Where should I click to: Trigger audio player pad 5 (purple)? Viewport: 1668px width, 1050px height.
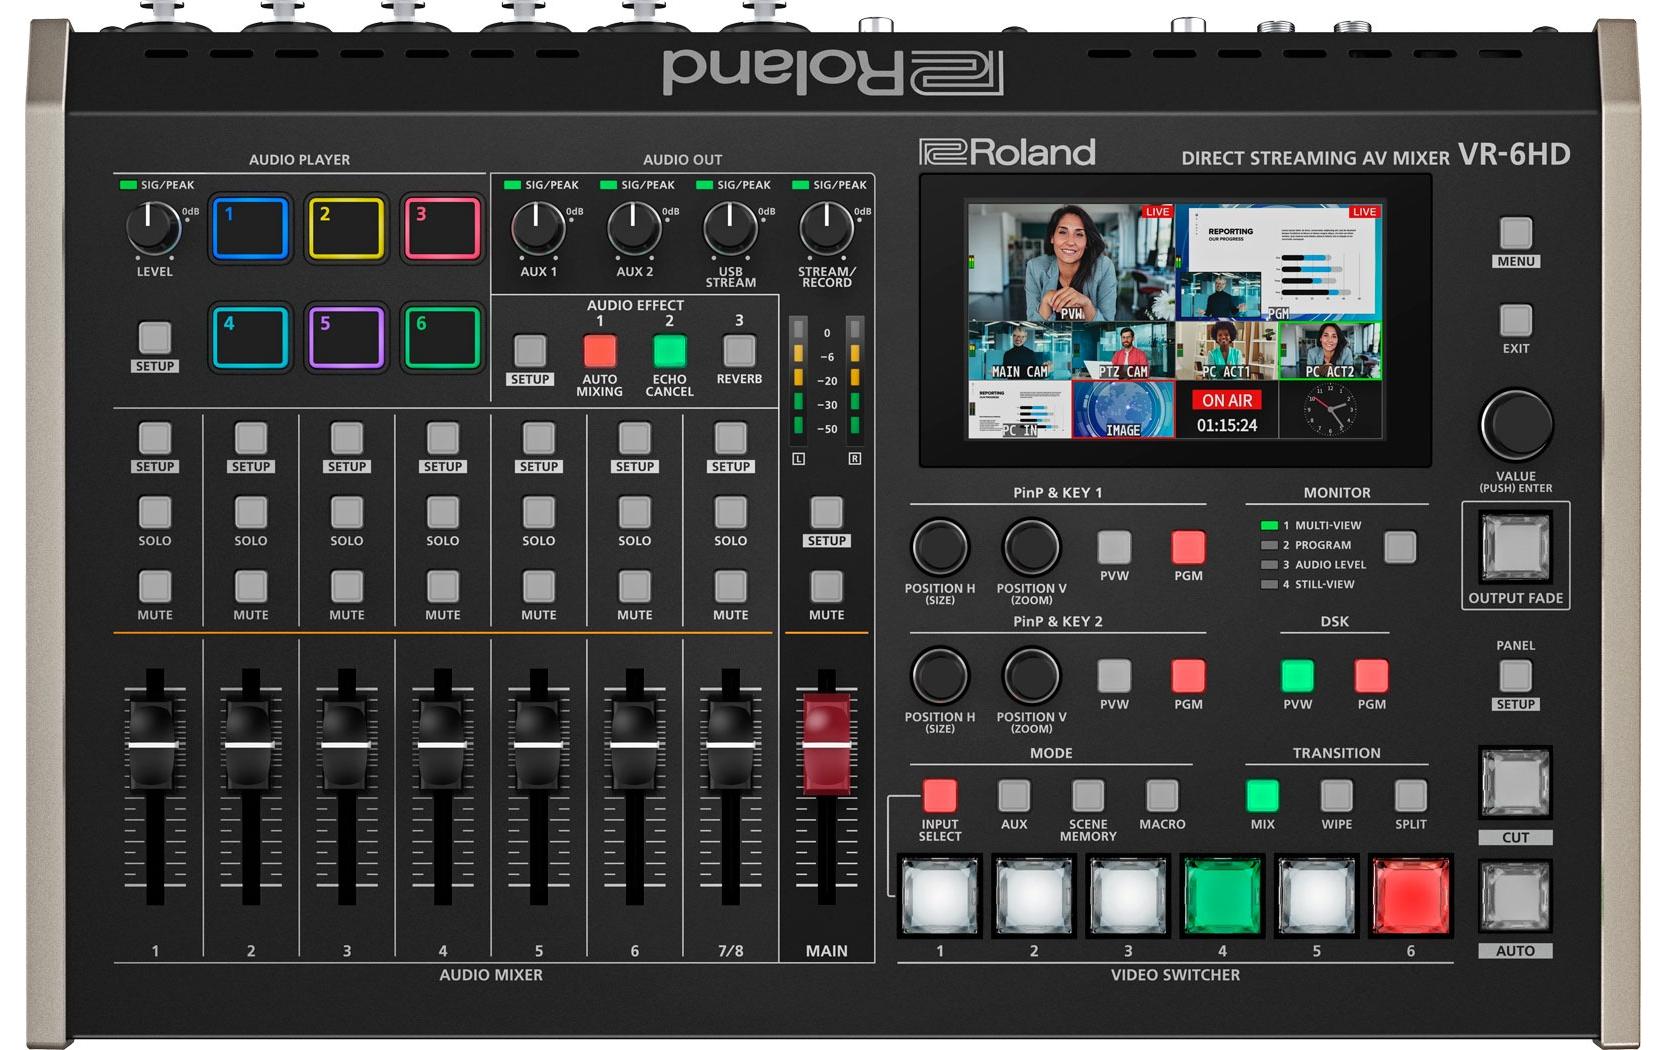point(346,338)
